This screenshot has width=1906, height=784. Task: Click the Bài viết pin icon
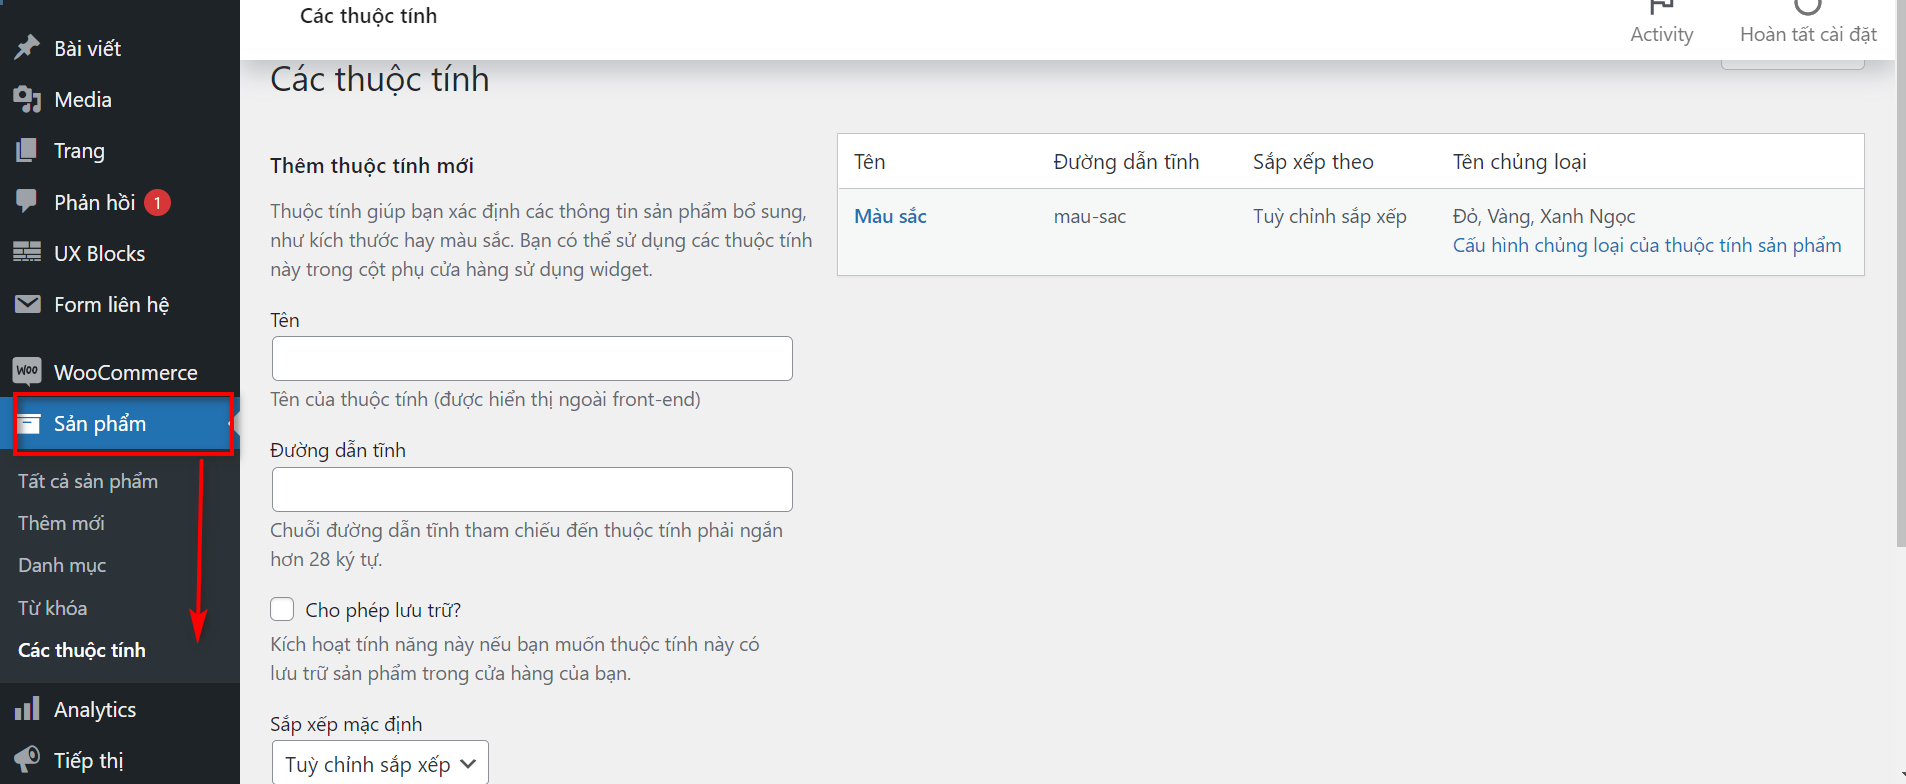[x=27, y=47]
